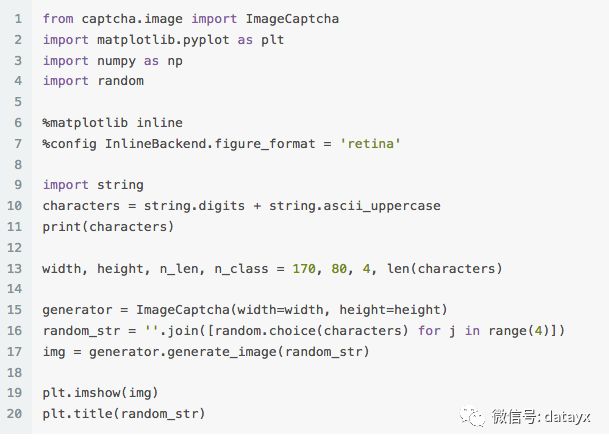
Task: Click the WeChat logo icon in watermark
Action: pyautogui.click(x=472, y=417)
